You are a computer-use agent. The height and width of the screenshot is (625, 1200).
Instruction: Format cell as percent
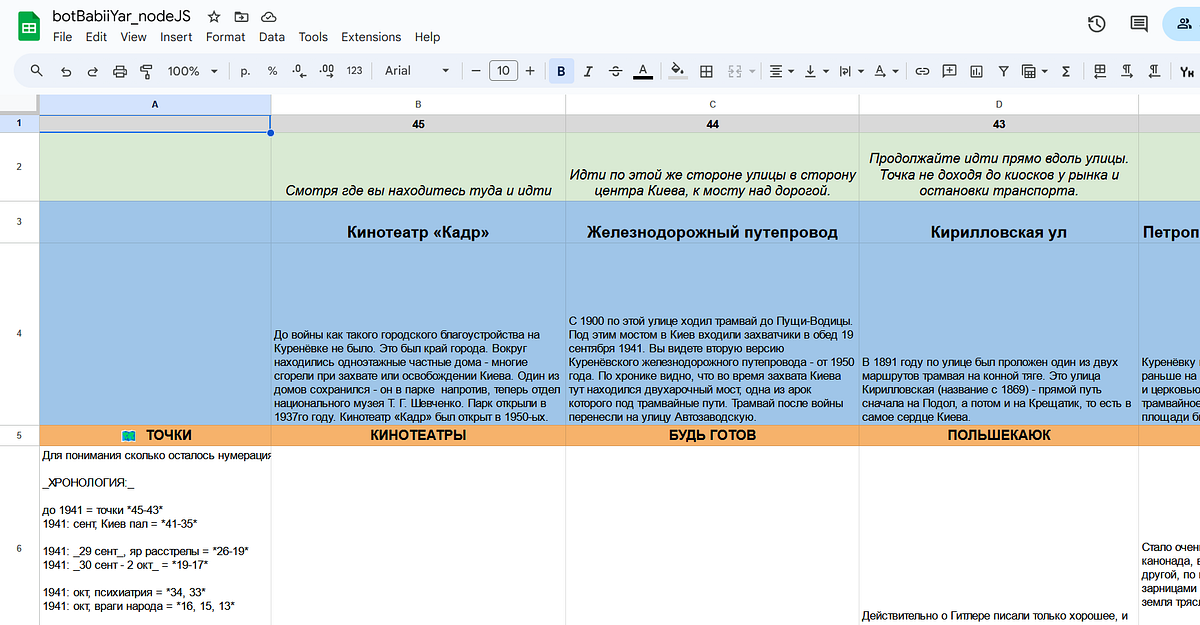click(x=272, y=71)
